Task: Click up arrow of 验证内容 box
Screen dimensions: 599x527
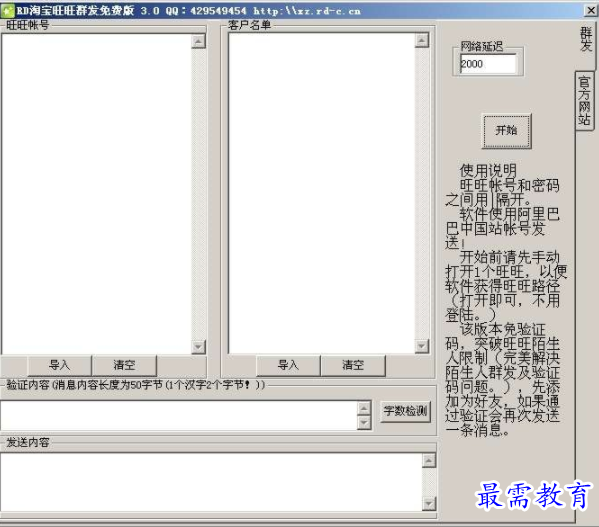Action: click(x=364, y=408)
